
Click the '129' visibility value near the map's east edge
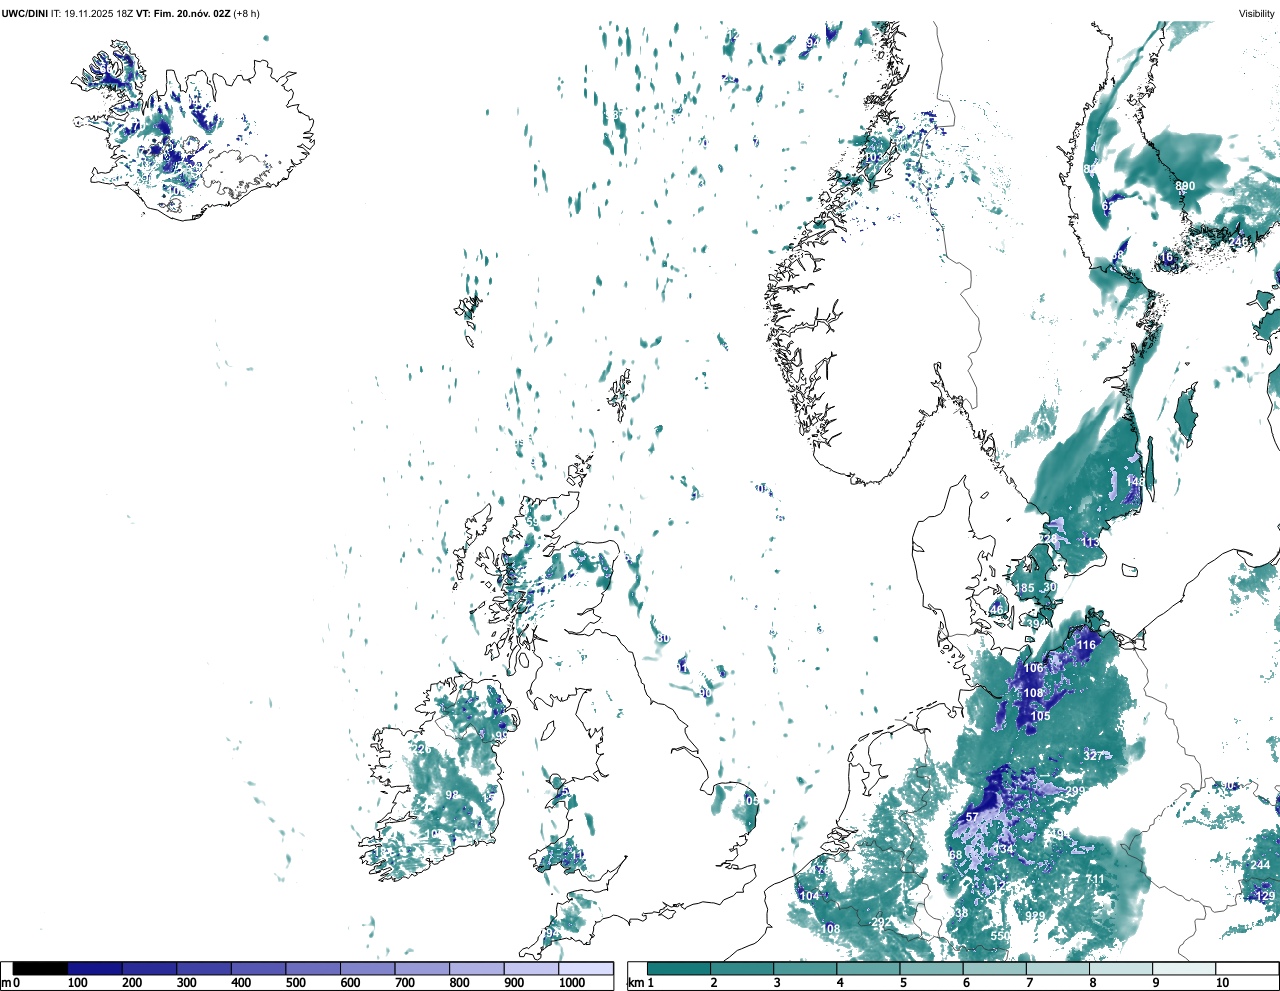tap(1266, 897)
